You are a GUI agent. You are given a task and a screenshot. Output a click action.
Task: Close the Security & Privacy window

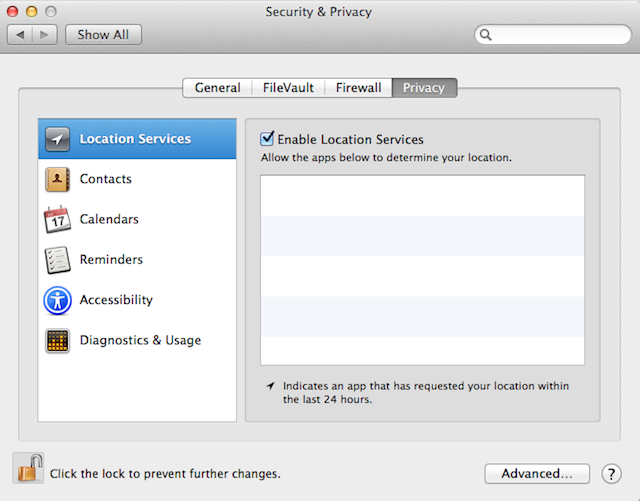click(13, 11)
